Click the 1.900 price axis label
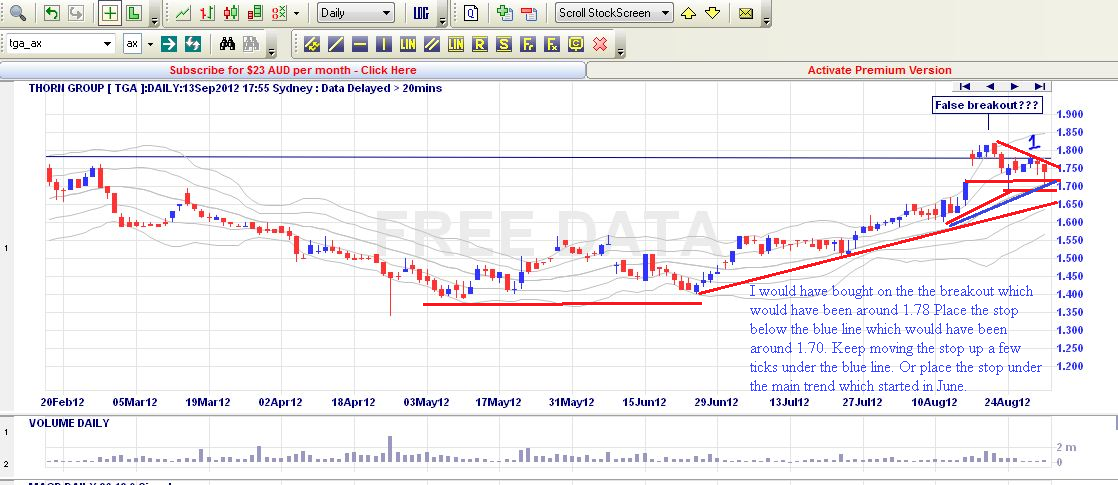The height and width of the screenshot is (485, 1118). pos(1070,114)
